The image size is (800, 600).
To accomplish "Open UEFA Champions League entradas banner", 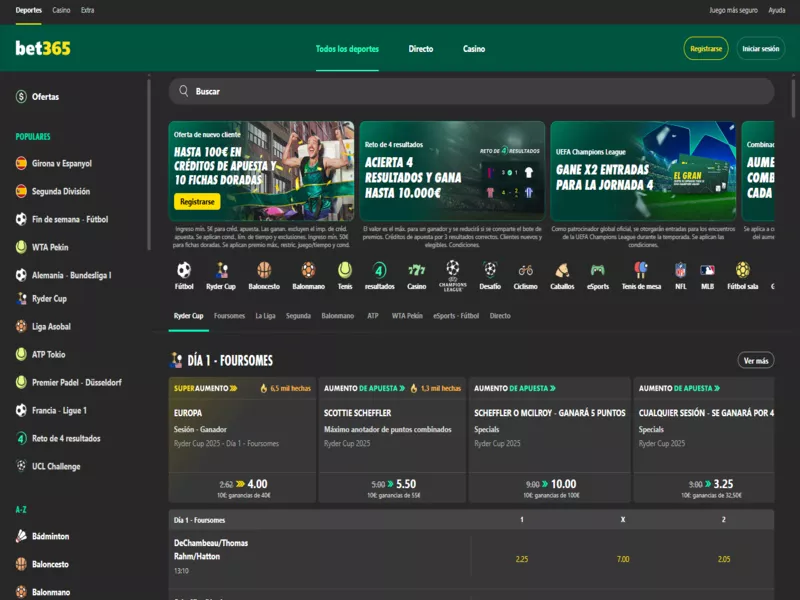I will pyautogui.click(x=643, y=171).
